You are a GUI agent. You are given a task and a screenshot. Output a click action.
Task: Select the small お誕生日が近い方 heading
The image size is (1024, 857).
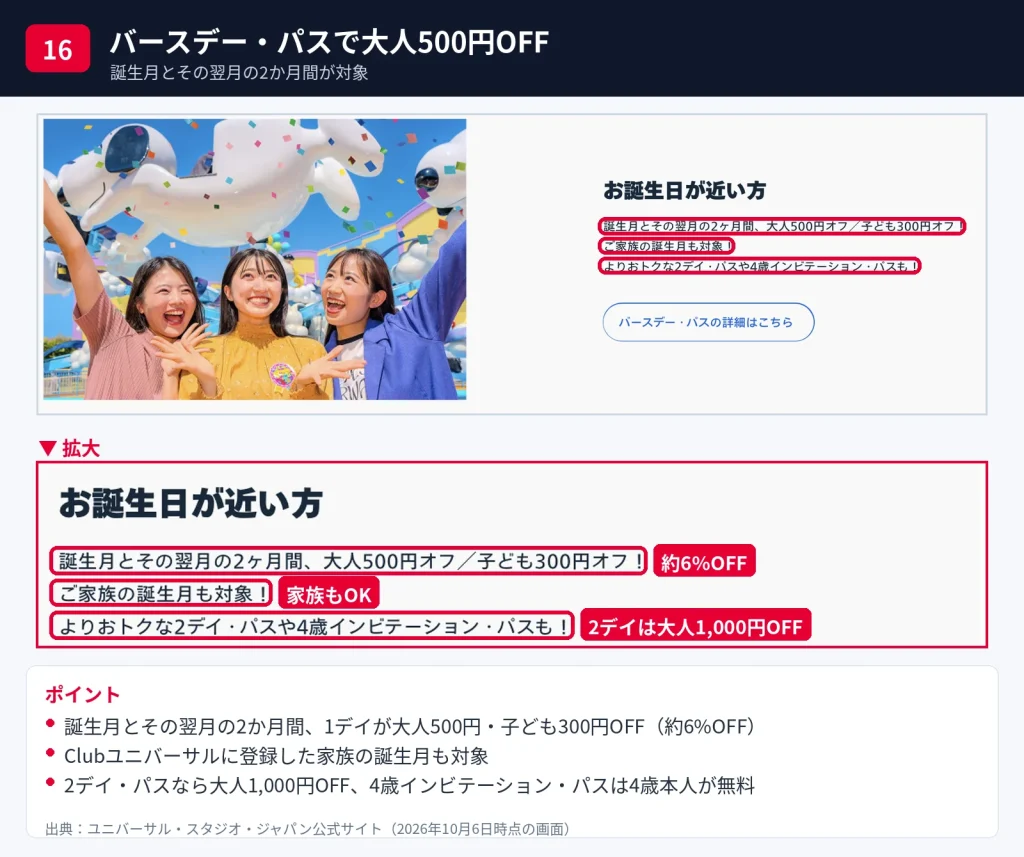[x=684, y=191]
